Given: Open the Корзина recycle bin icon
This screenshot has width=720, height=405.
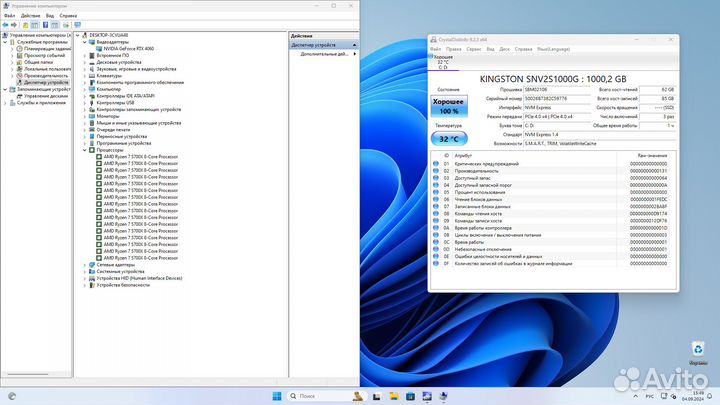Looking at the screenshot, I should pyautogui.click(x=698, y=353).
